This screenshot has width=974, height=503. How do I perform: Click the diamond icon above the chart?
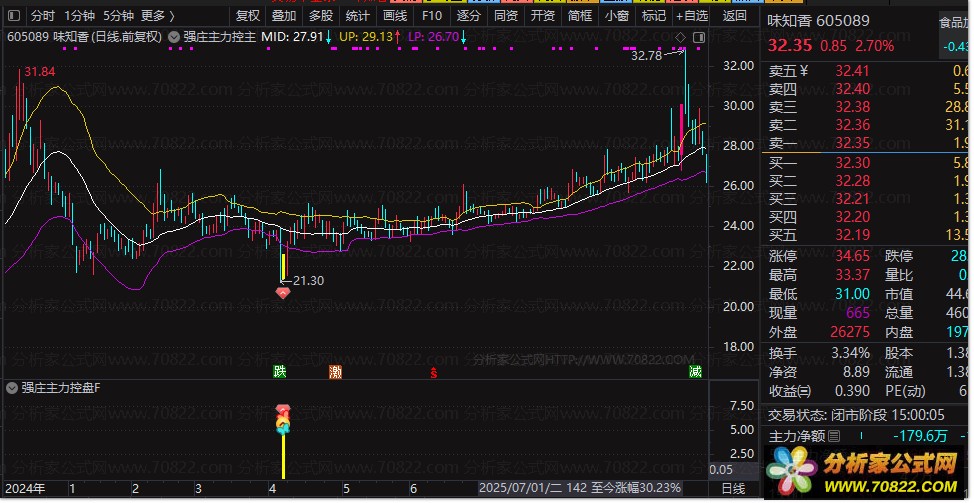pyautogui.click(x=680, y=37)
